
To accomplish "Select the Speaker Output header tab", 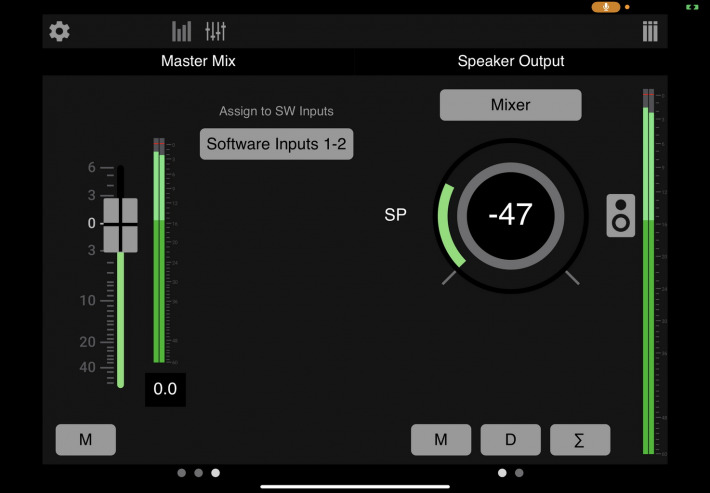I will 511,61.
